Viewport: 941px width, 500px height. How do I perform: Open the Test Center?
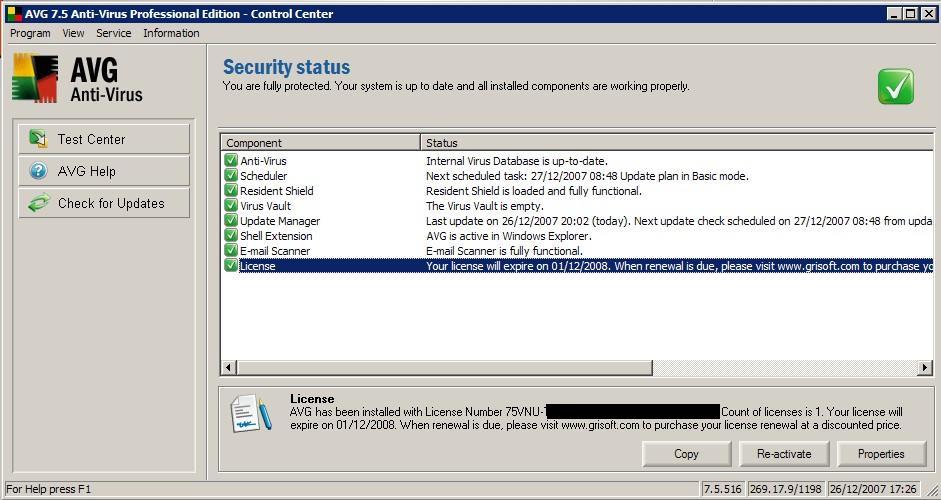pos(104,139)
